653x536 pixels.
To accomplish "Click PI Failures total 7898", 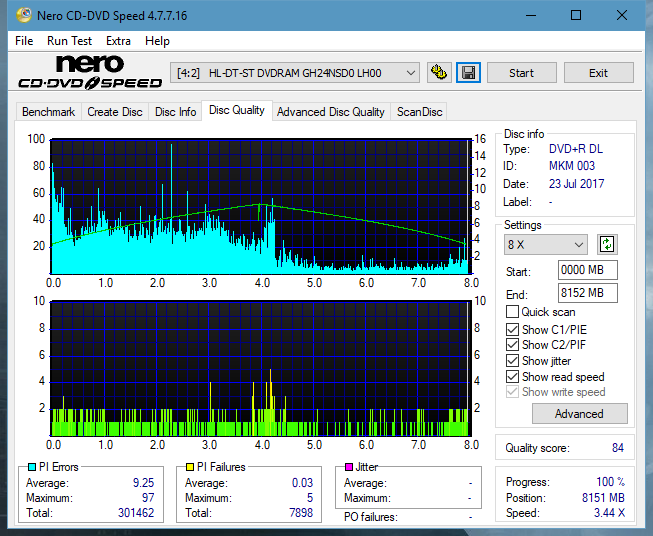I will coord(301,513).
